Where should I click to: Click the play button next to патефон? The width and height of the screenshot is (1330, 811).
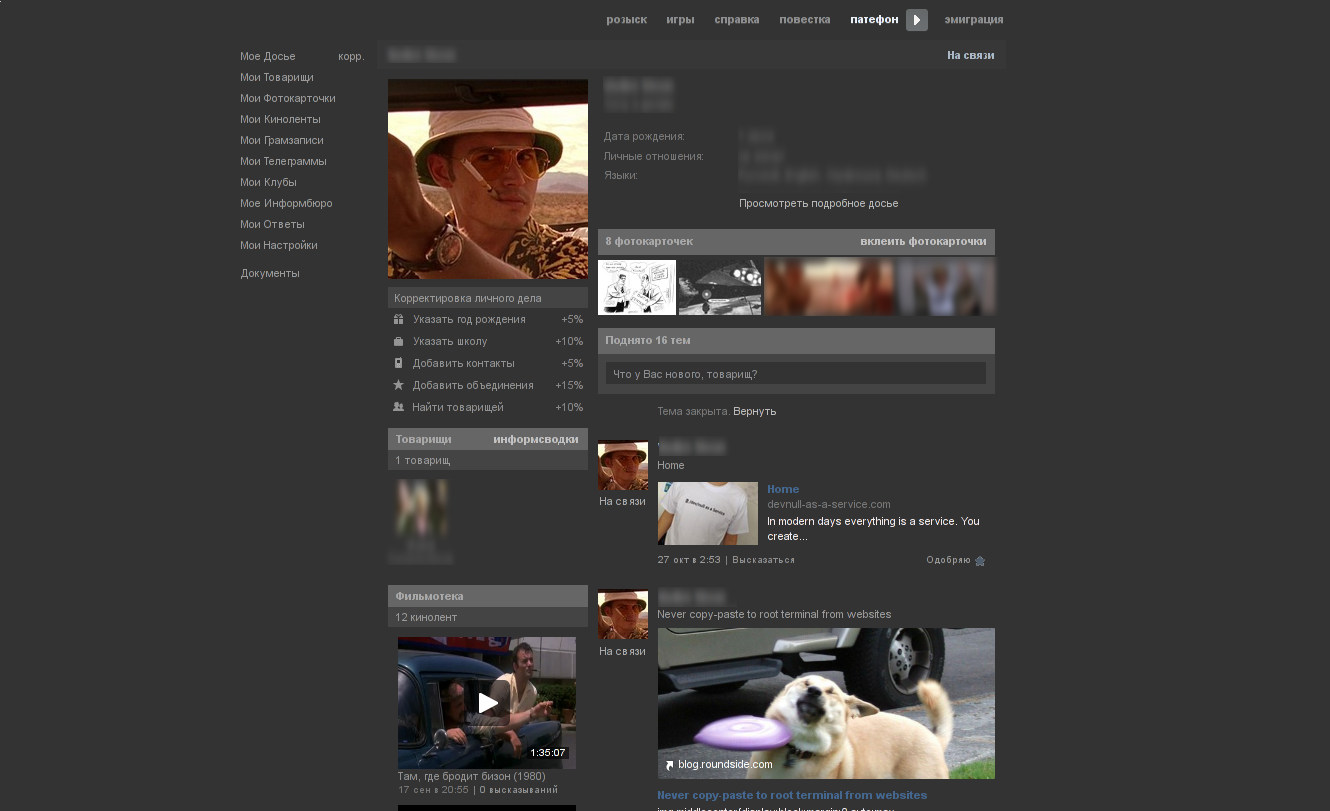click(x=917, y=20)
